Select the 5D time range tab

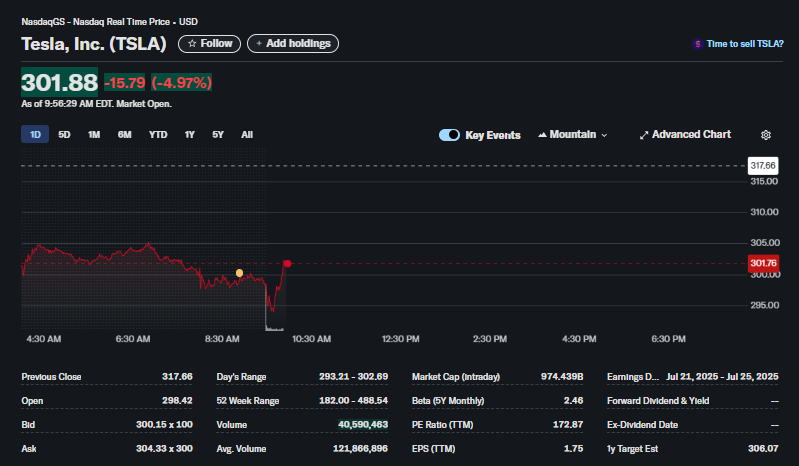coord(64,134)
